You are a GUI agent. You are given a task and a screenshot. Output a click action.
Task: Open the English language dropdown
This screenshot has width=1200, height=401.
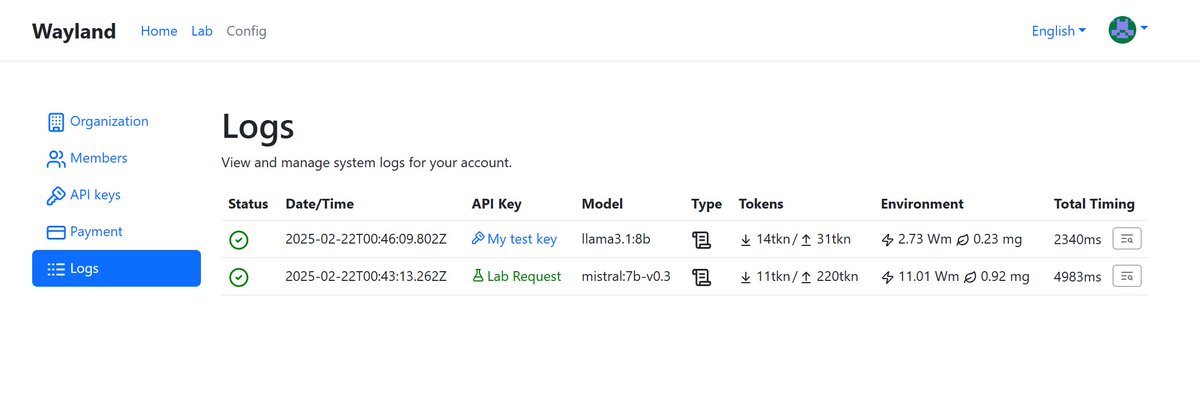tap(1059, 31)
